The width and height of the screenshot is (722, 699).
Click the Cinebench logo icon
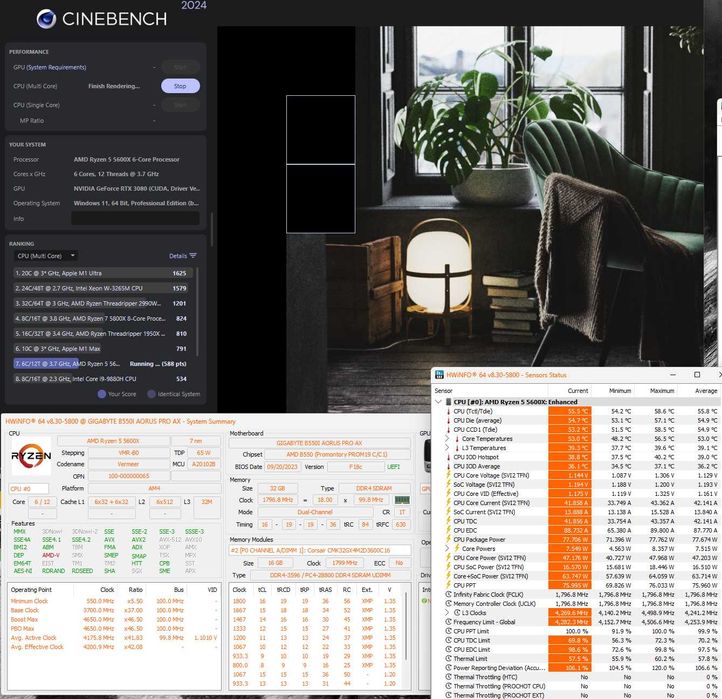click(x=46, y=19)
